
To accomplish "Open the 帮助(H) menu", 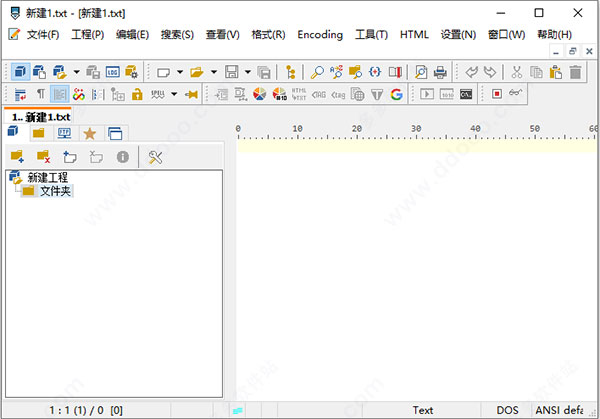I will pos(554,34).
